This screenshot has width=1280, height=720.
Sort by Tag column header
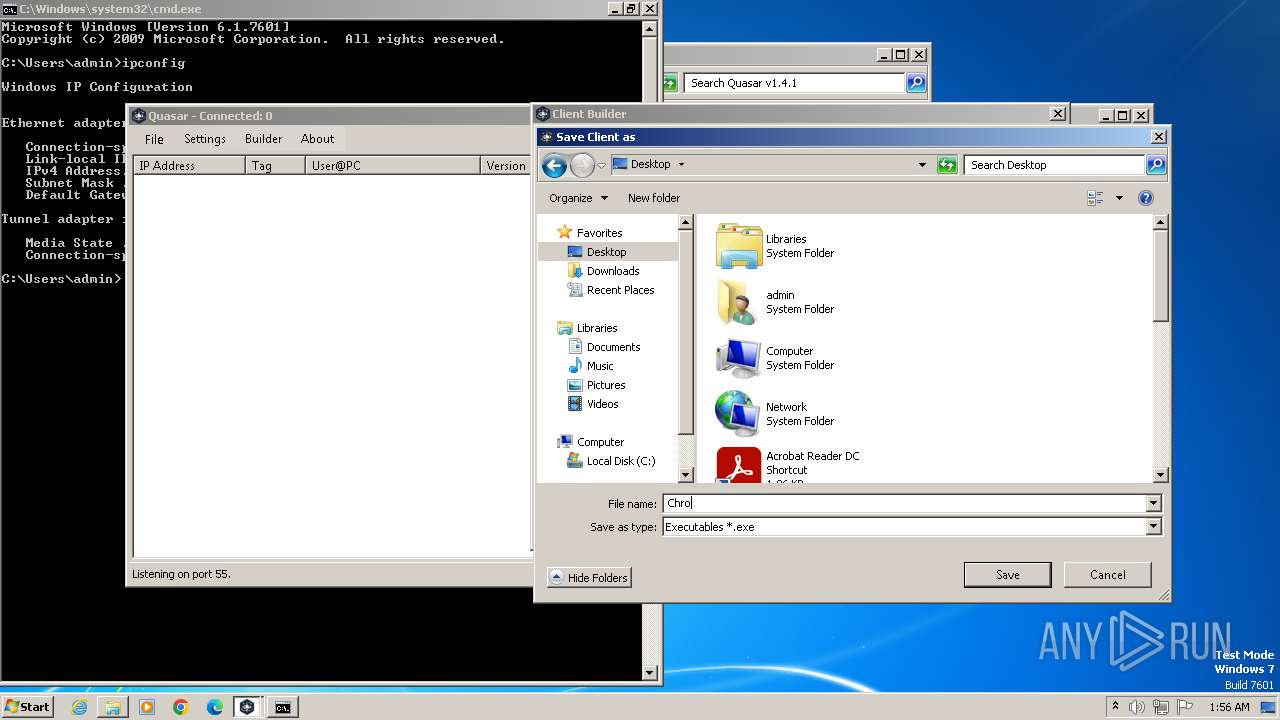275,166
